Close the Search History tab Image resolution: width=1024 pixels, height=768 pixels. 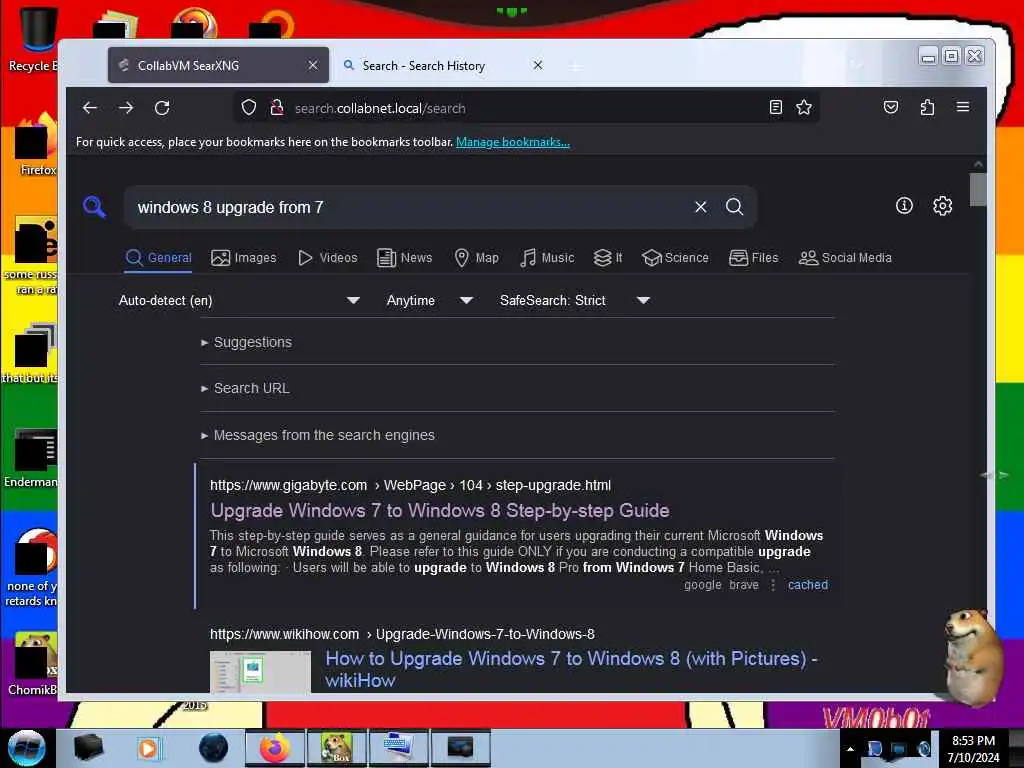pyautogui.click(x=537, y=65)
